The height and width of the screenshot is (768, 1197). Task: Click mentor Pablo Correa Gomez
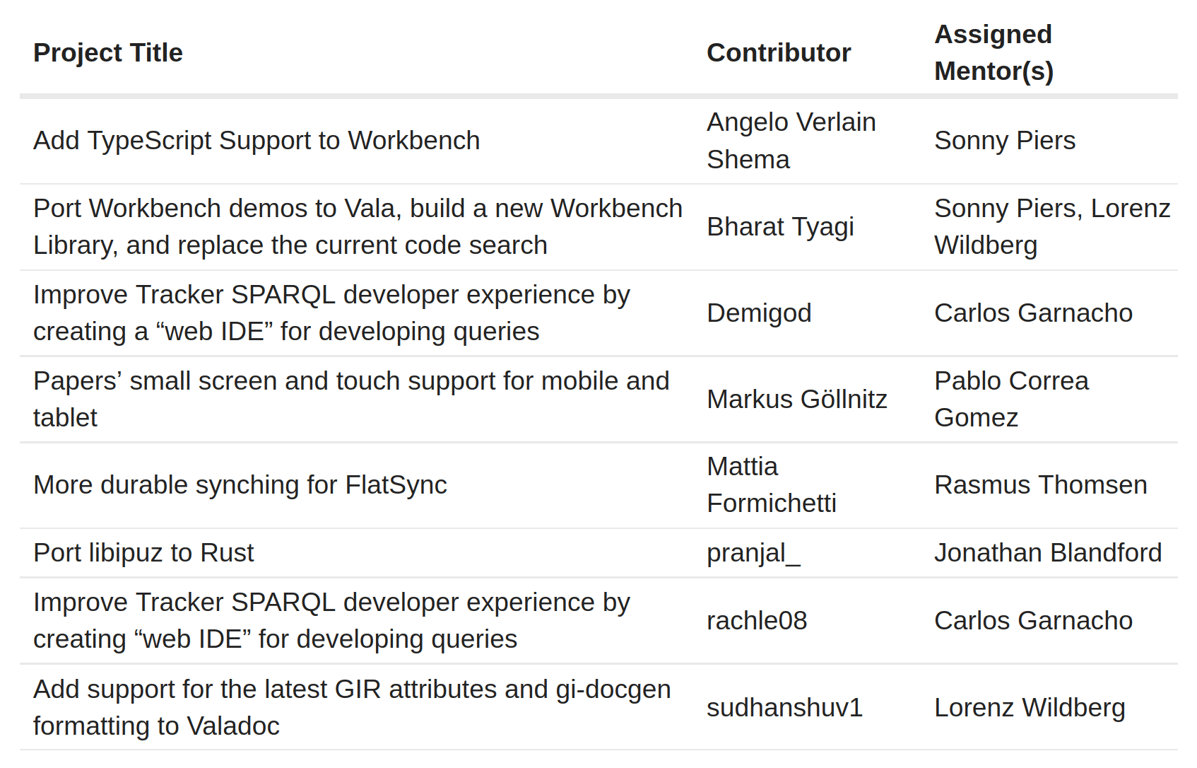[x=1011, y=399]
